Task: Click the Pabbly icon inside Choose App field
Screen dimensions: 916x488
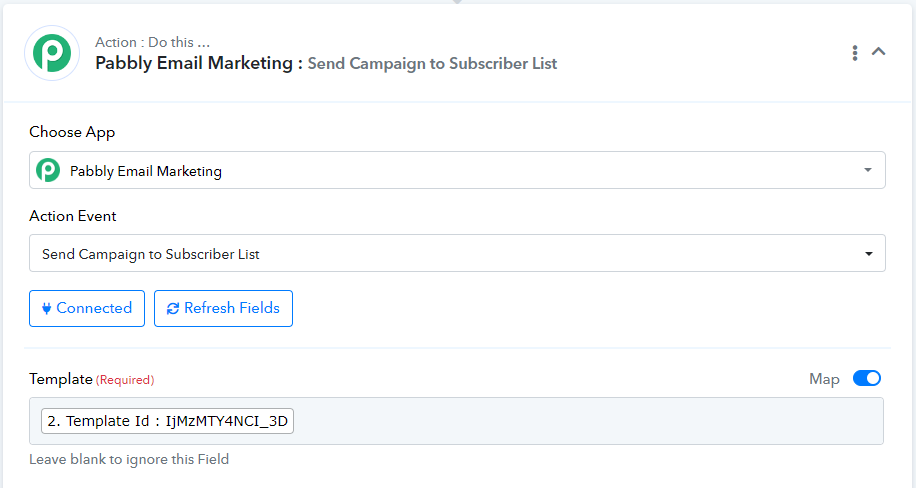Action: (x=48, y=171)
